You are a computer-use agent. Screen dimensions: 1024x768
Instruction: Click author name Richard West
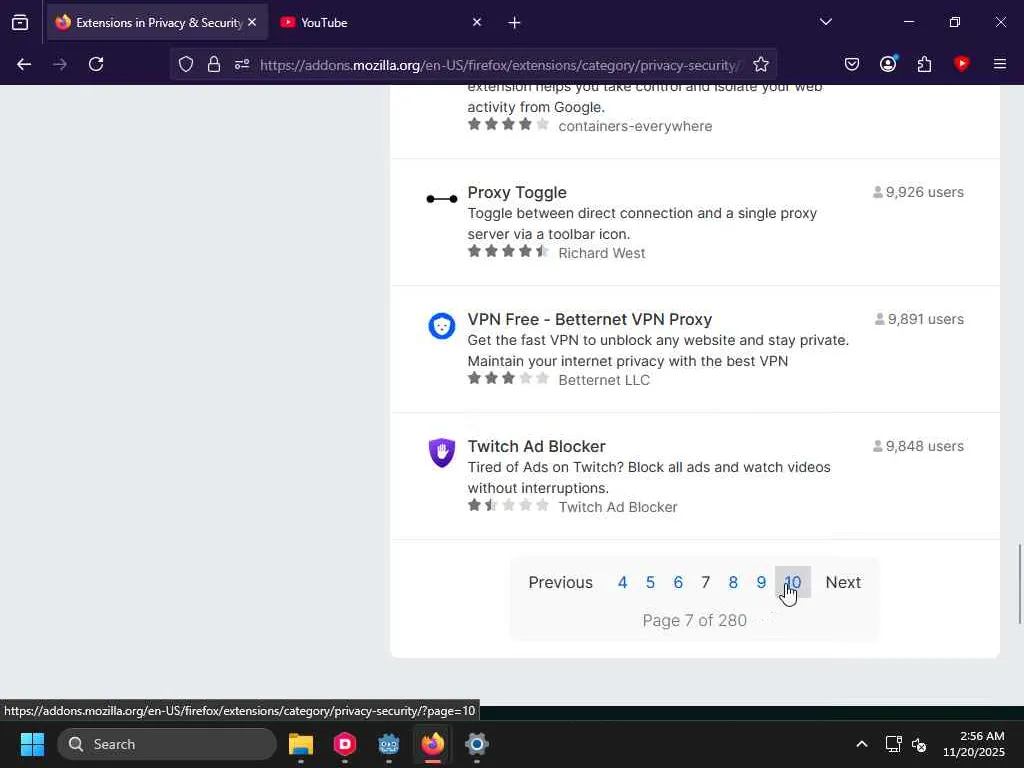601,253
